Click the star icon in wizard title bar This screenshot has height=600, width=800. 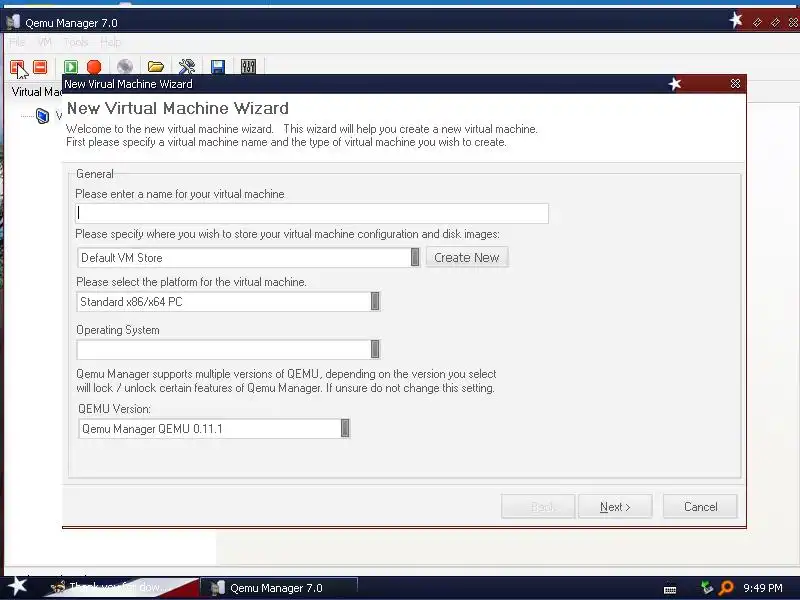coord(675,84)
